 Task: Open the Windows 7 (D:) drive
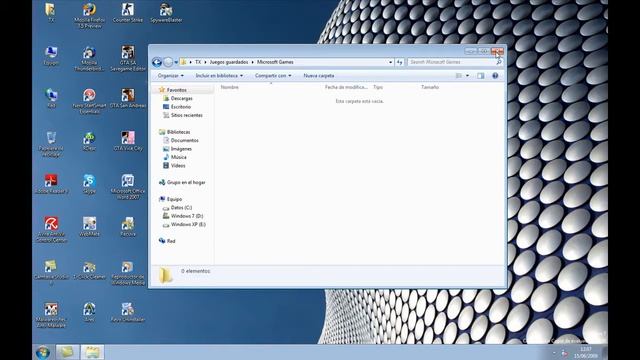[x=187, y=216]
